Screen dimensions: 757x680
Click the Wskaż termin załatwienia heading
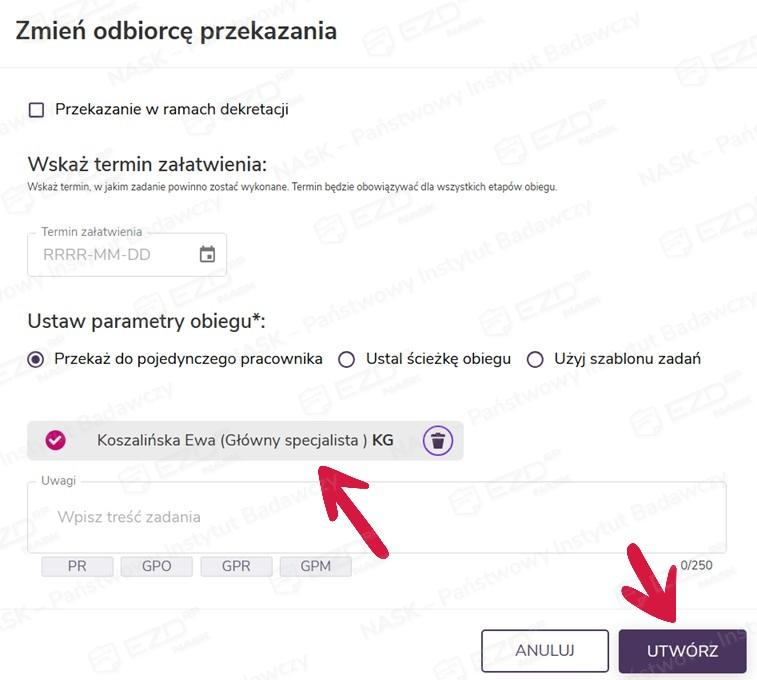tap(147, 164)
